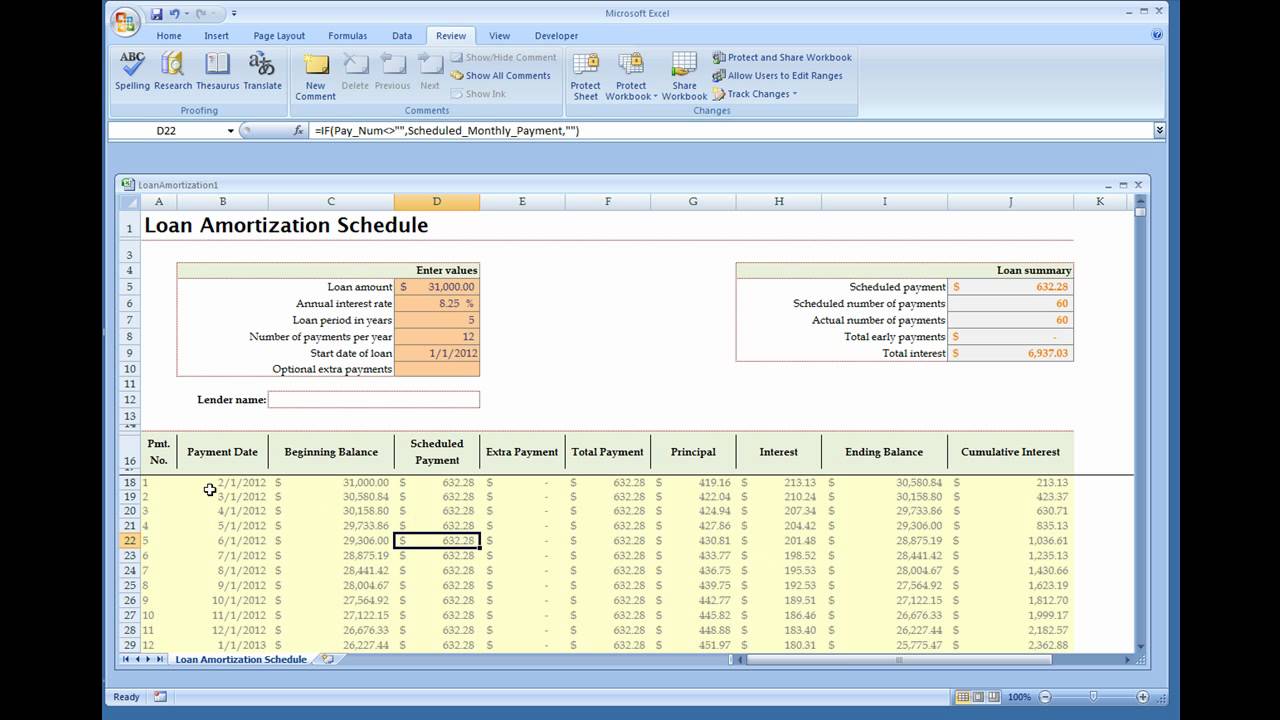The width and height of the screenshot is (1280, 720).
Task: Open the Name Box dropdown arrow
Action: (x=231, y=131)
